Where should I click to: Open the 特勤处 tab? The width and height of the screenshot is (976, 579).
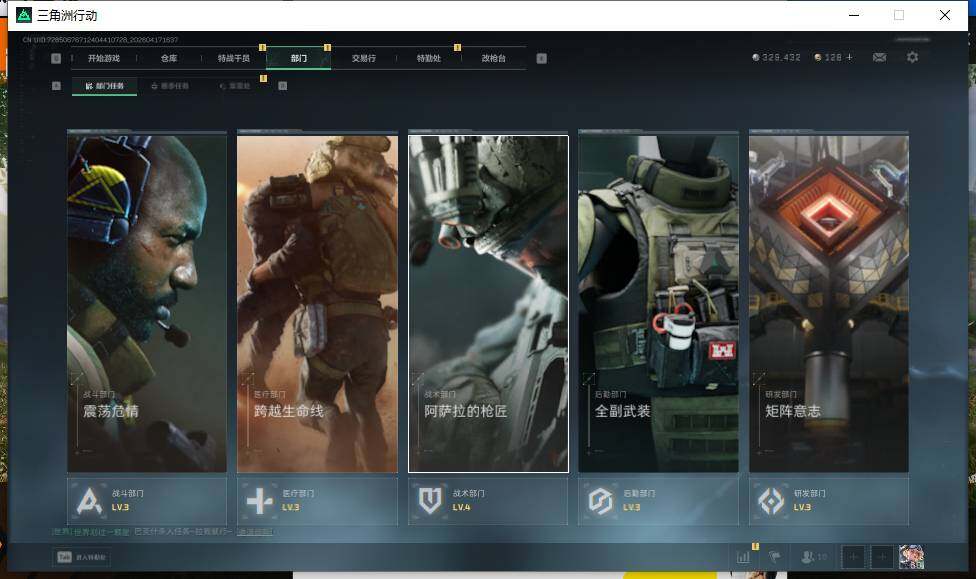[x=429, y=58]
